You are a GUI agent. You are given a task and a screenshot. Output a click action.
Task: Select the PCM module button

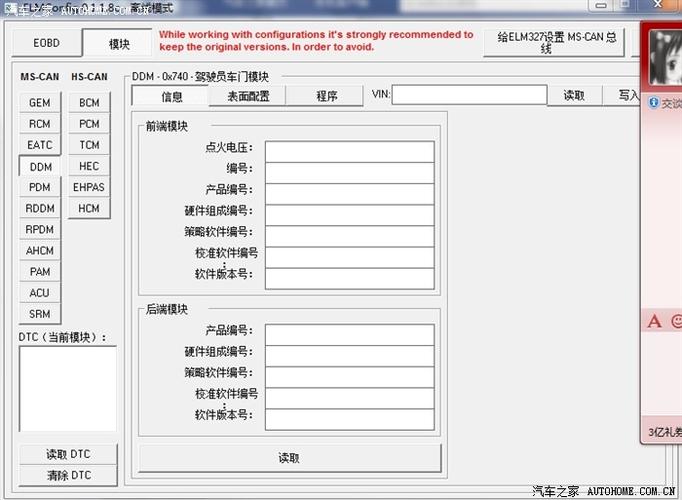(89, 124)
